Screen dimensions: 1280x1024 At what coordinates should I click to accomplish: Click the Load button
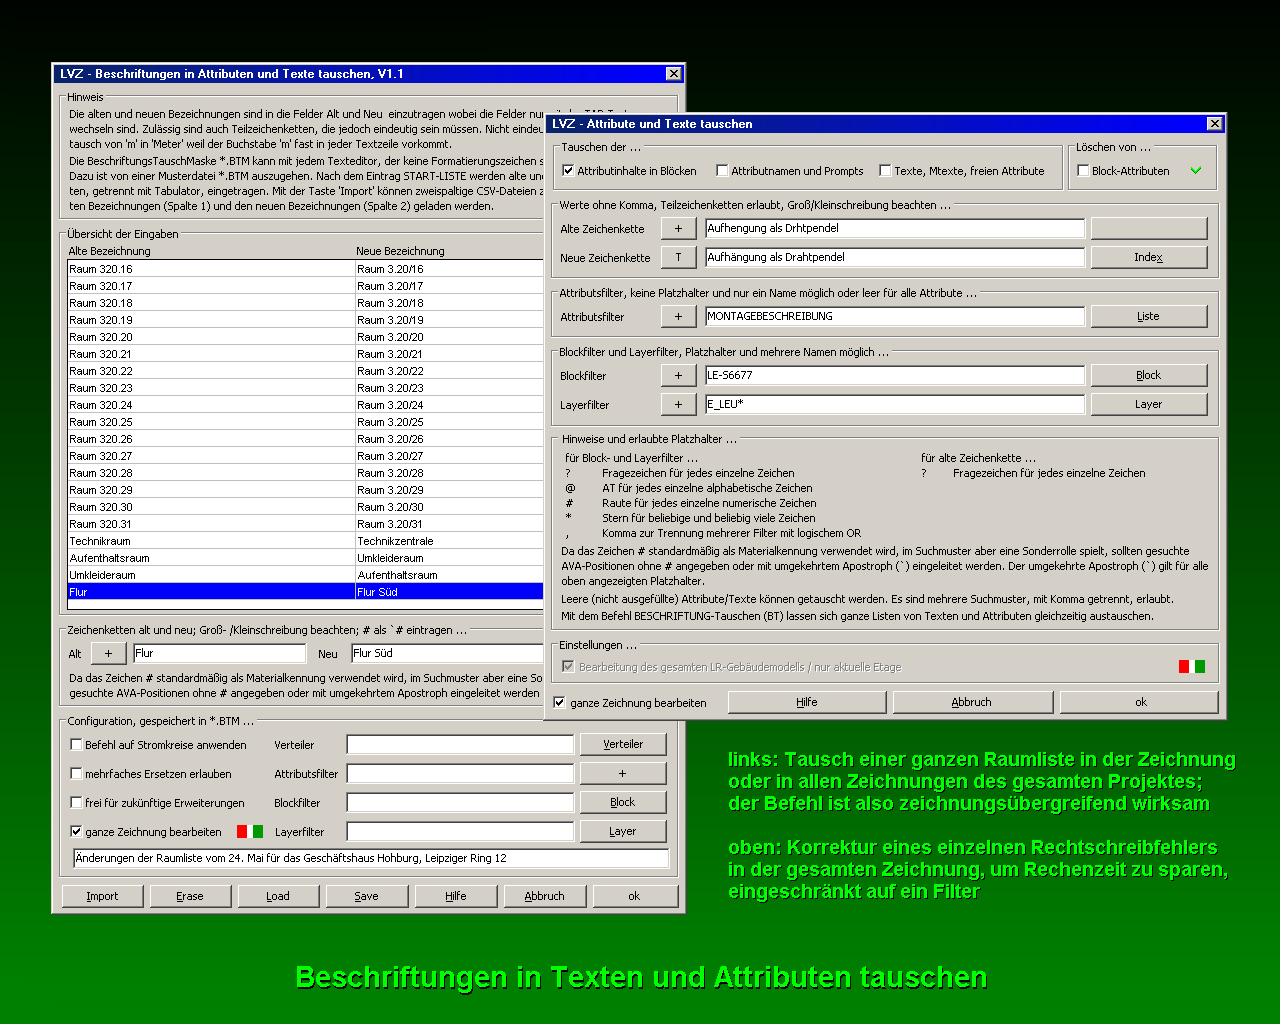coord(278,897)
